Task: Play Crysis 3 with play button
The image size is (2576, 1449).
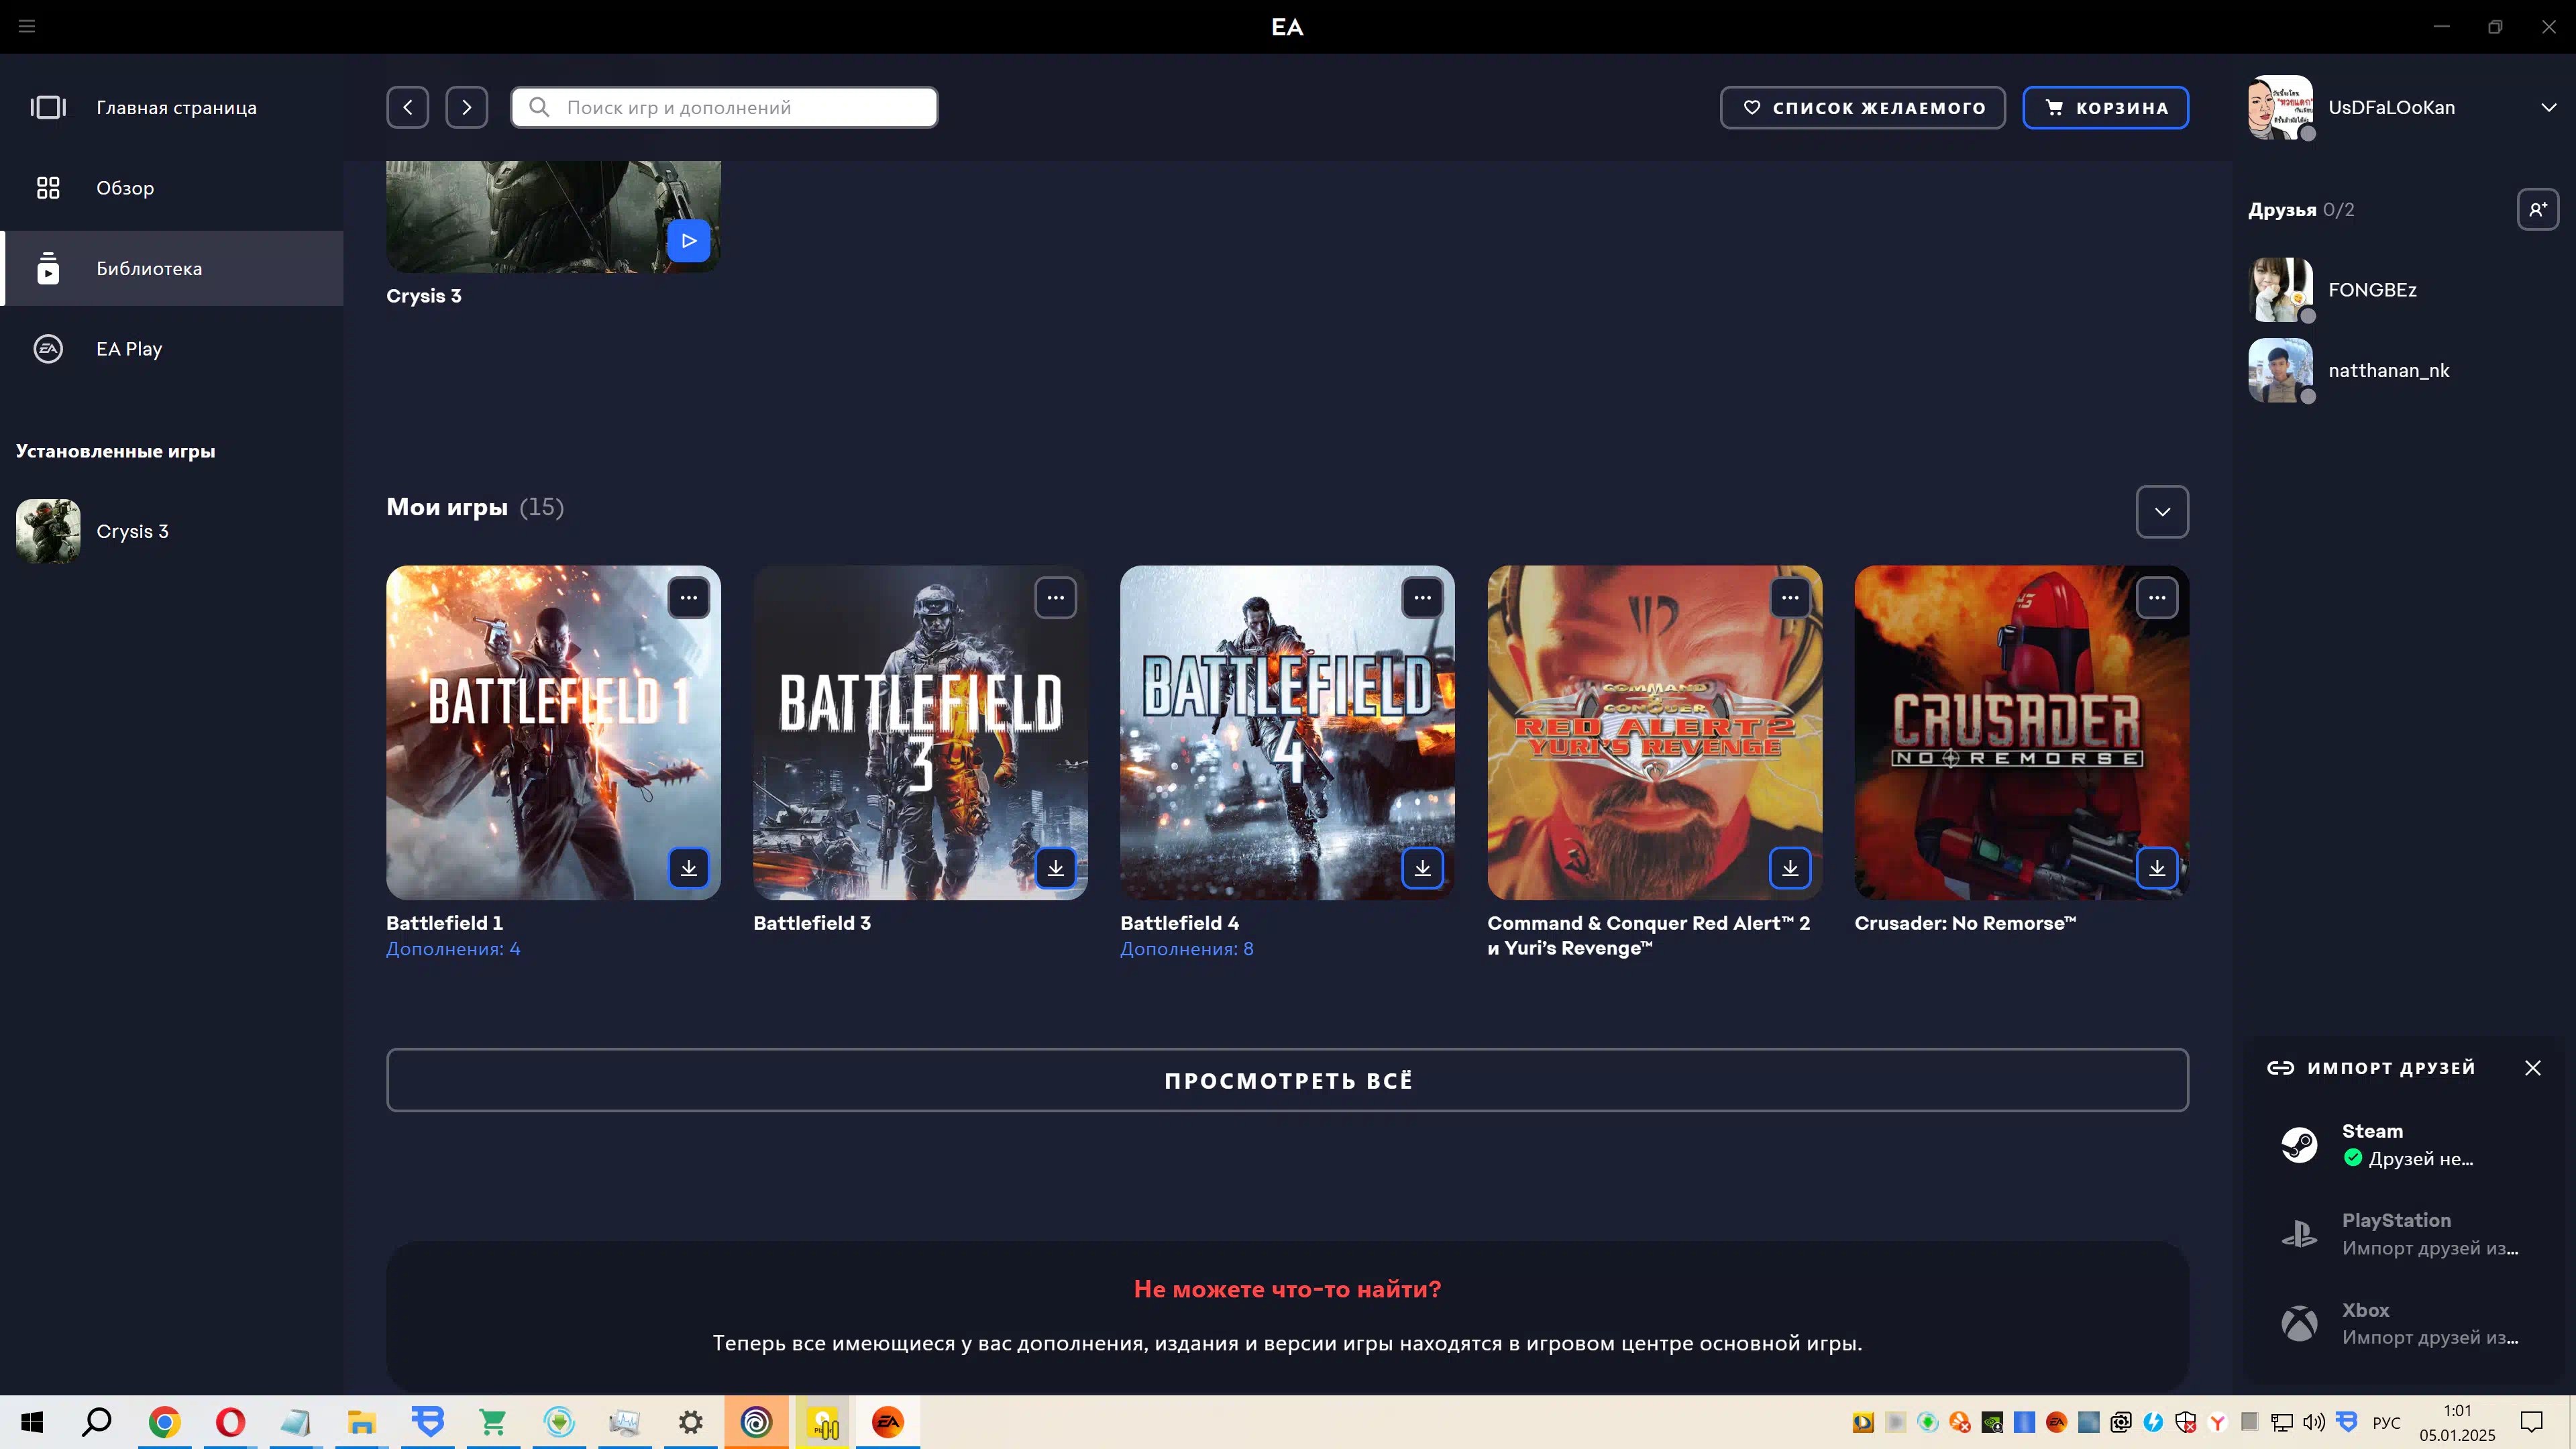Action: pyautogui.click(x=688, y=240)
